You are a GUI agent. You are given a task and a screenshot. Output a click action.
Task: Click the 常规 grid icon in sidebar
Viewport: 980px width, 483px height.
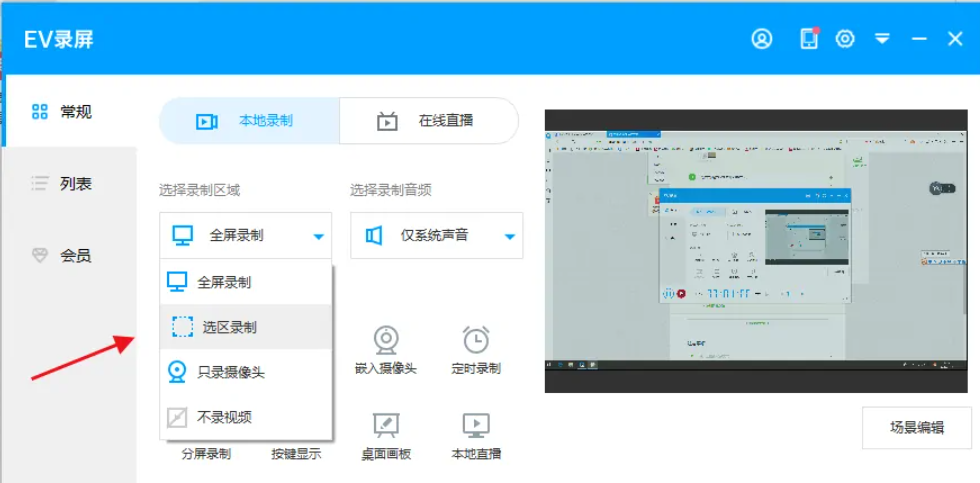[x=39, y=112]
